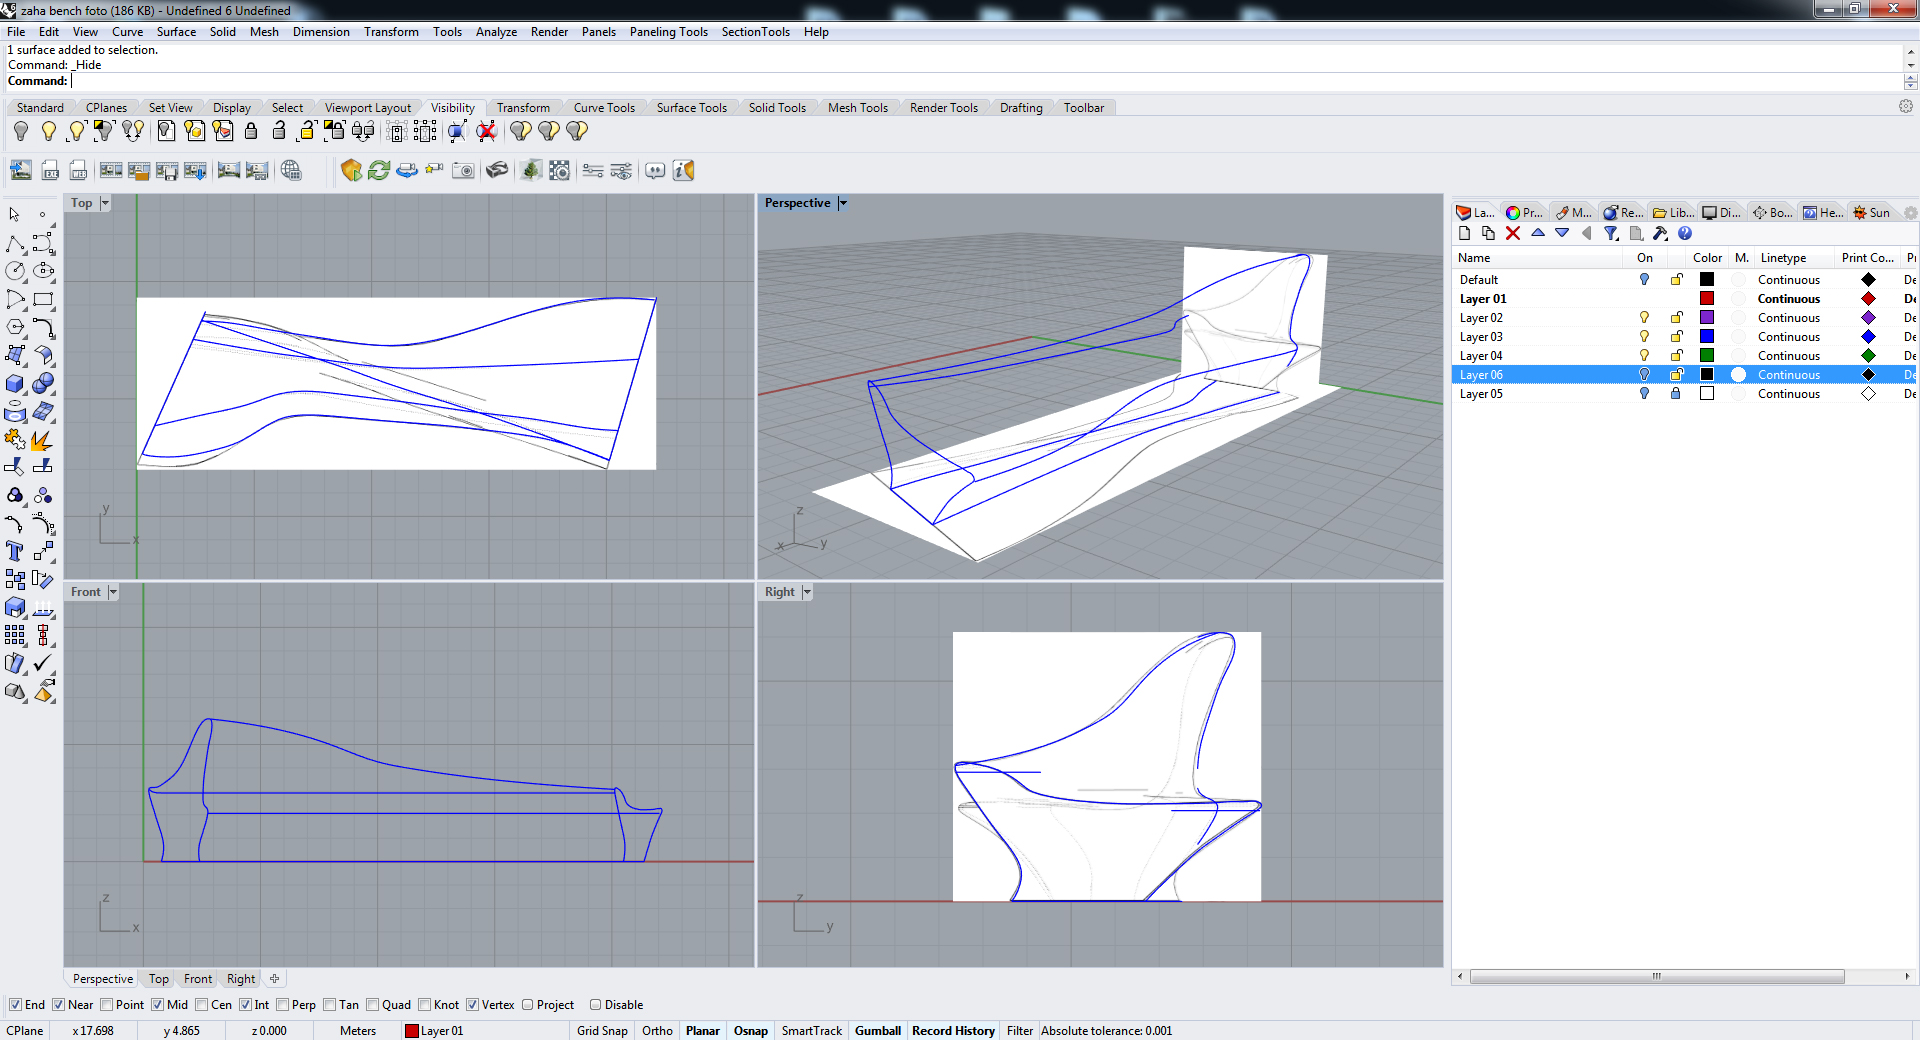Switch to the Curve Tools toolbar tab
Screen dimensions: 1920x1040
coord(604,108)
